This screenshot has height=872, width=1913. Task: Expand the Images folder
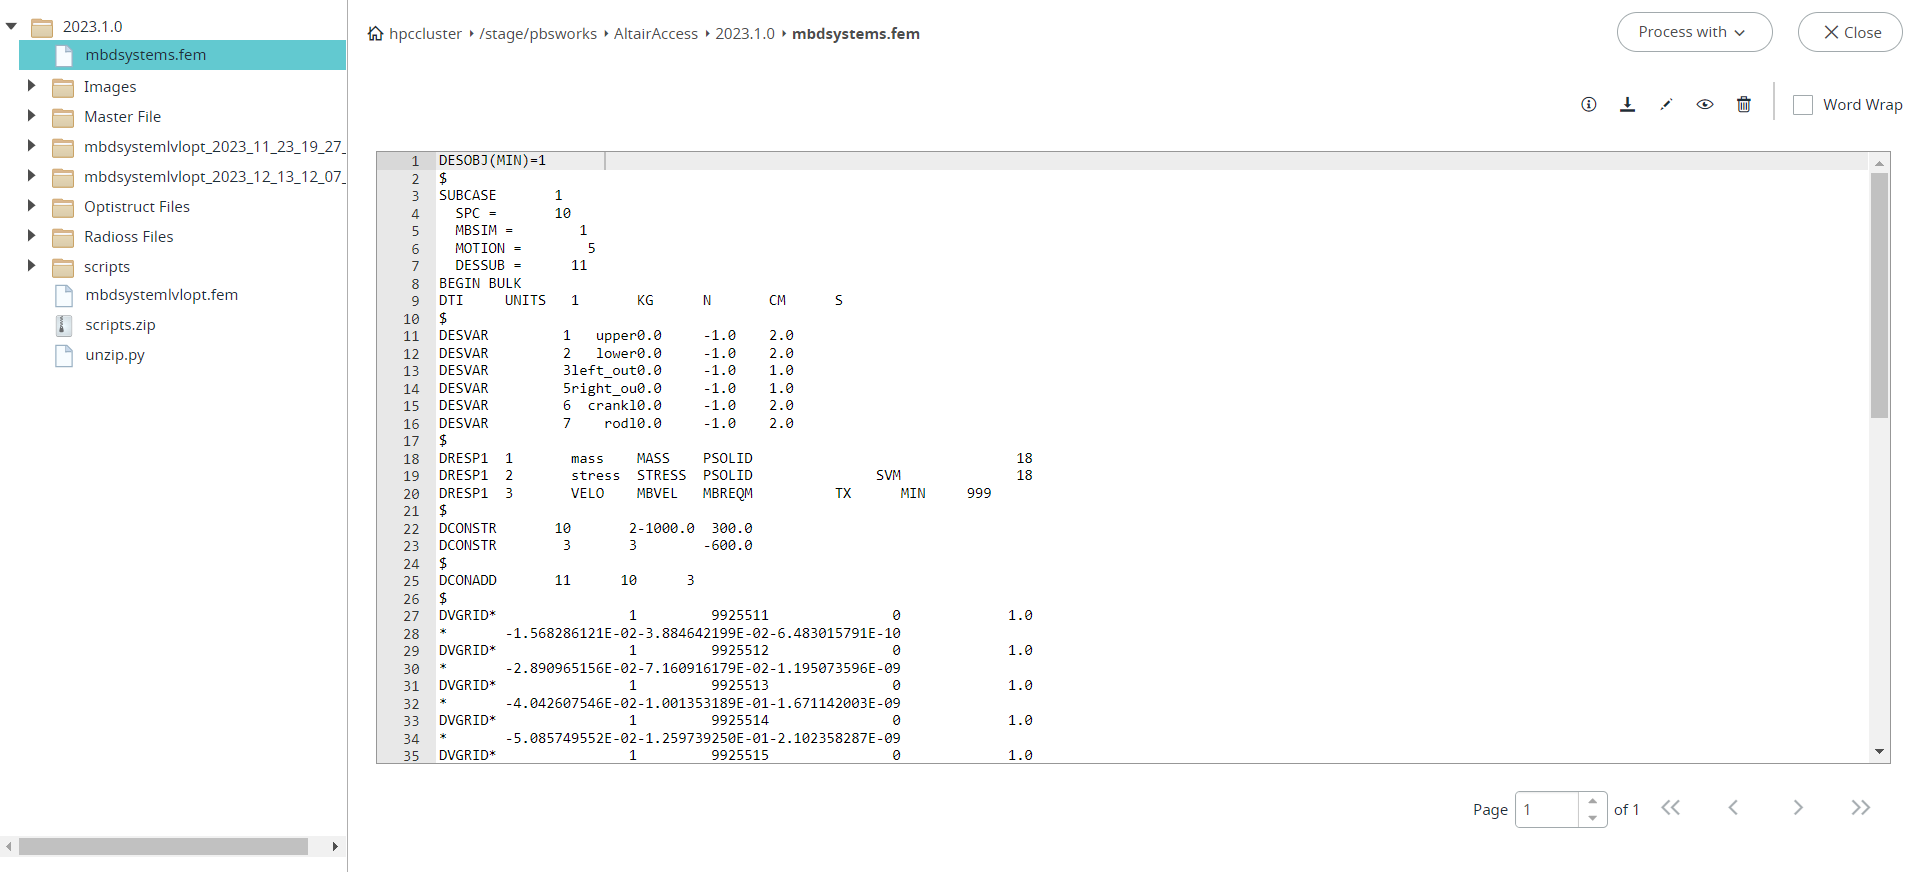tap(31, 86)
